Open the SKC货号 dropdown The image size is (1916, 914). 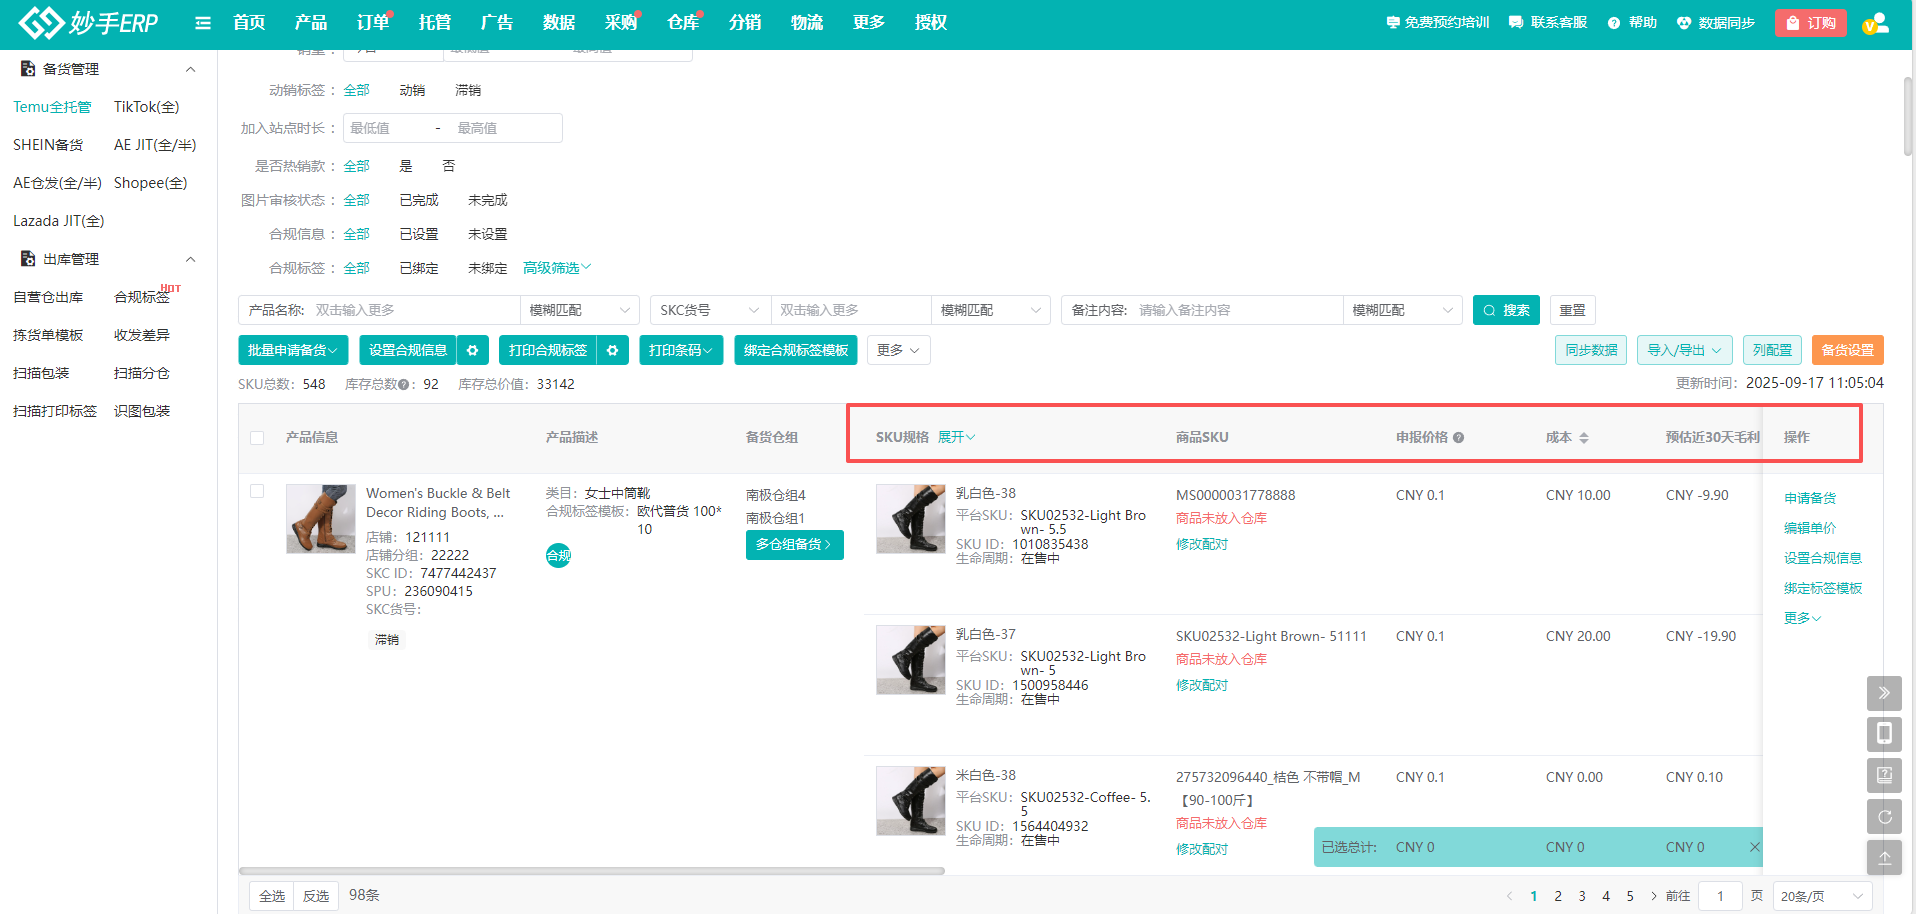(x=710, y=310)
